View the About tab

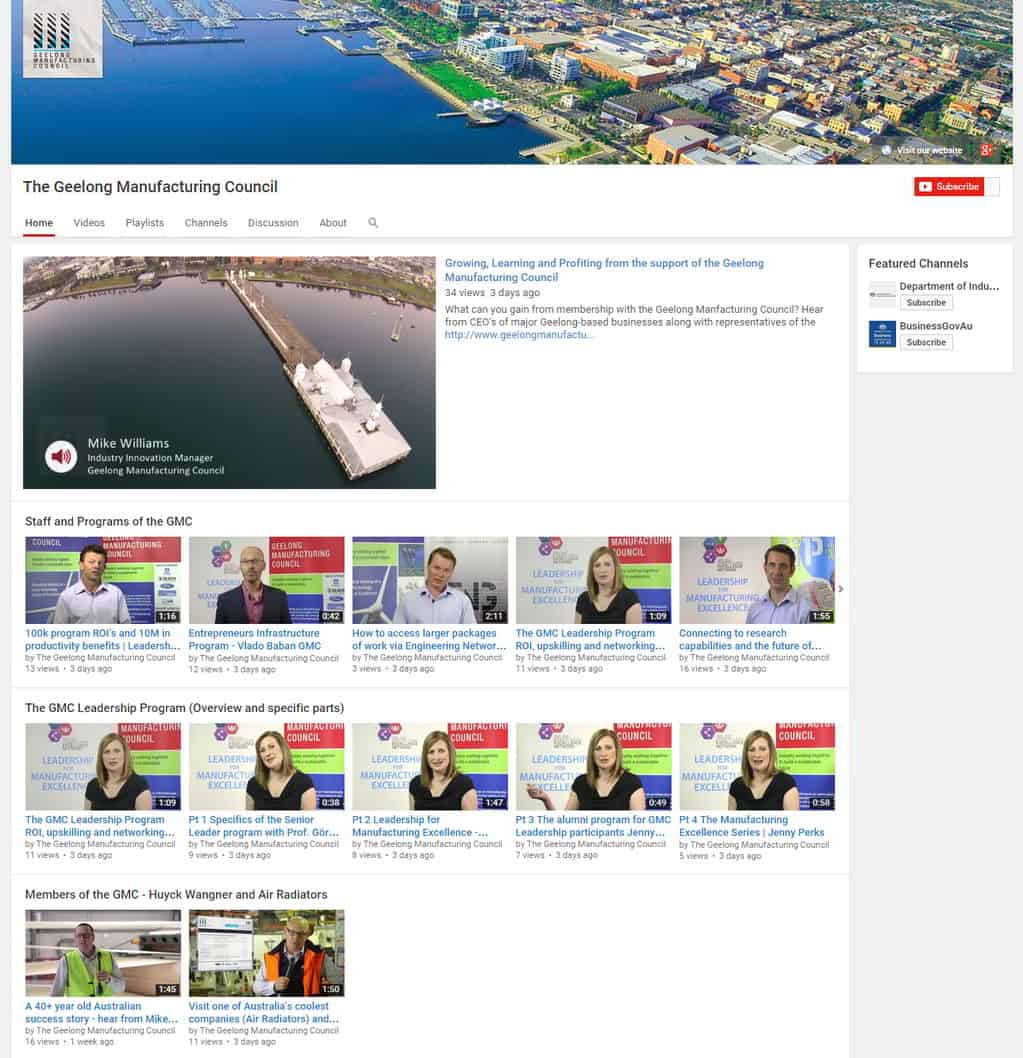pyautogui.click(x=333, y=223)
